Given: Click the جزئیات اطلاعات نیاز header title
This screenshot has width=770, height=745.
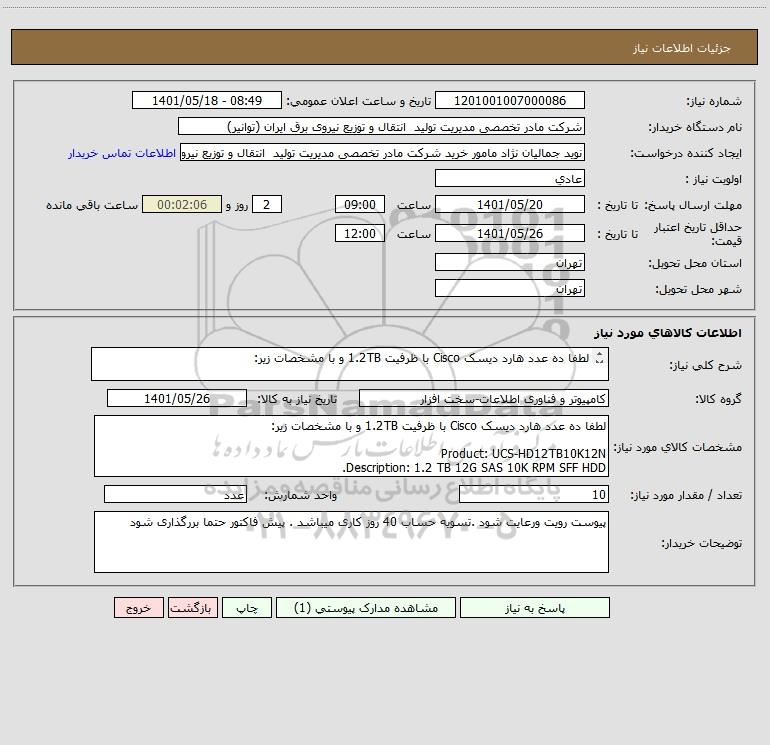Looking at the screenshot, I should point(682,48).
